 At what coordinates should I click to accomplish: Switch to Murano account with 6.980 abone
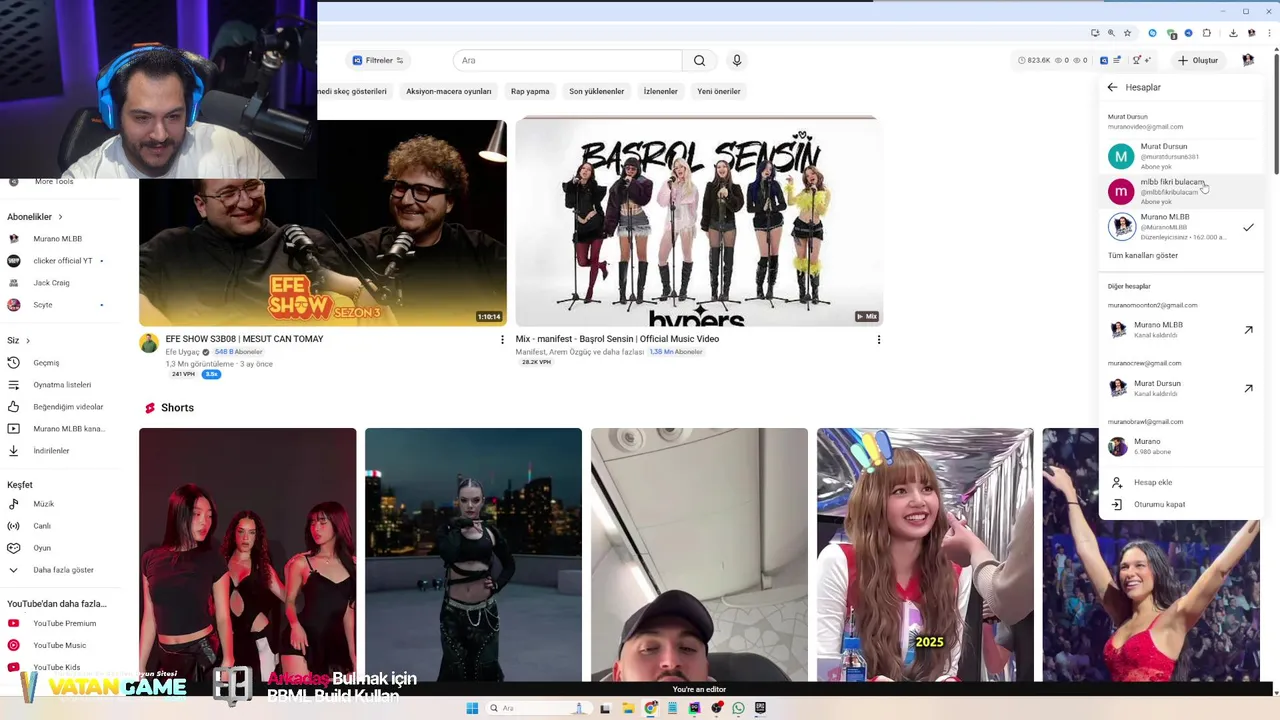pyautogui.click(x=1181, y=446)
